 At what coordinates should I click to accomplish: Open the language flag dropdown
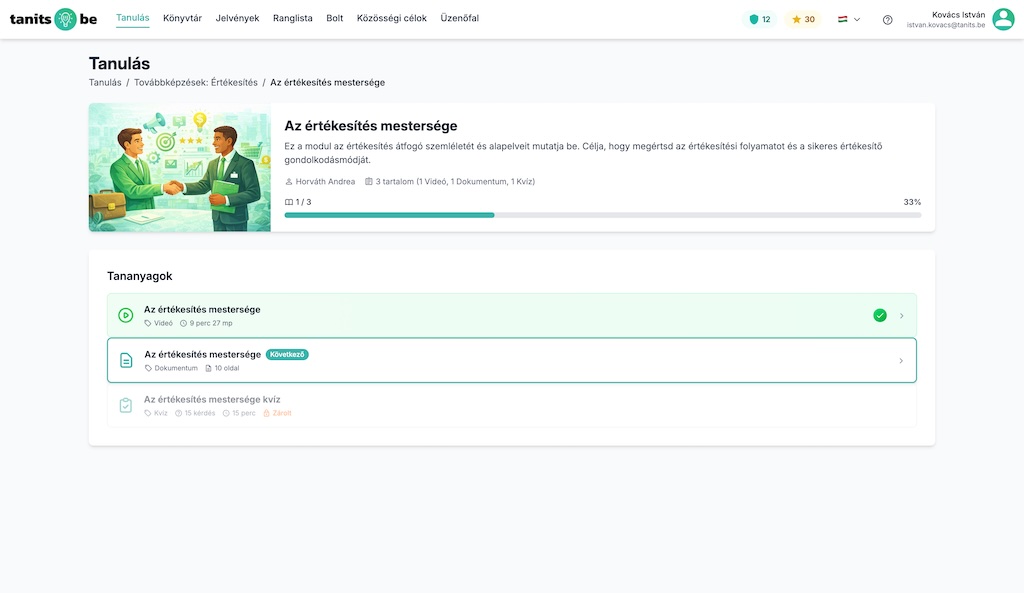[849, 19]
